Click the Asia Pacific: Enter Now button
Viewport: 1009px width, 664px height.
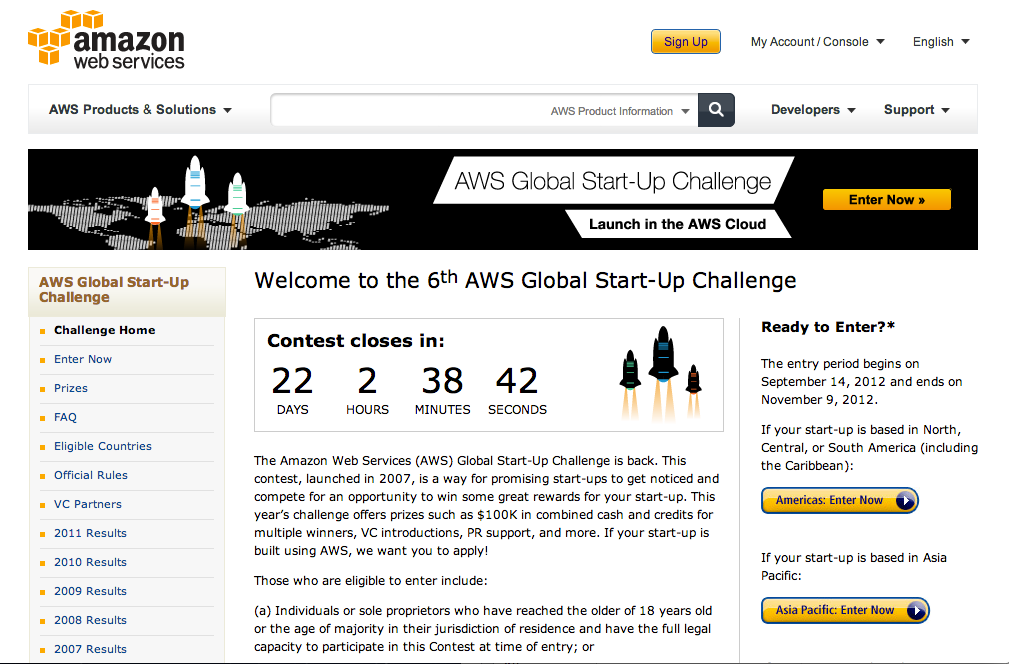846,610
